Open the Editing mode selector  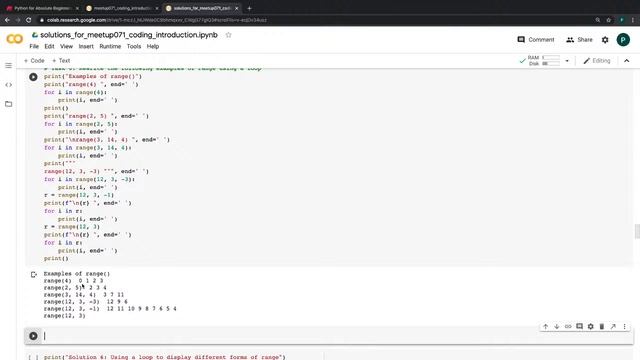597,60
